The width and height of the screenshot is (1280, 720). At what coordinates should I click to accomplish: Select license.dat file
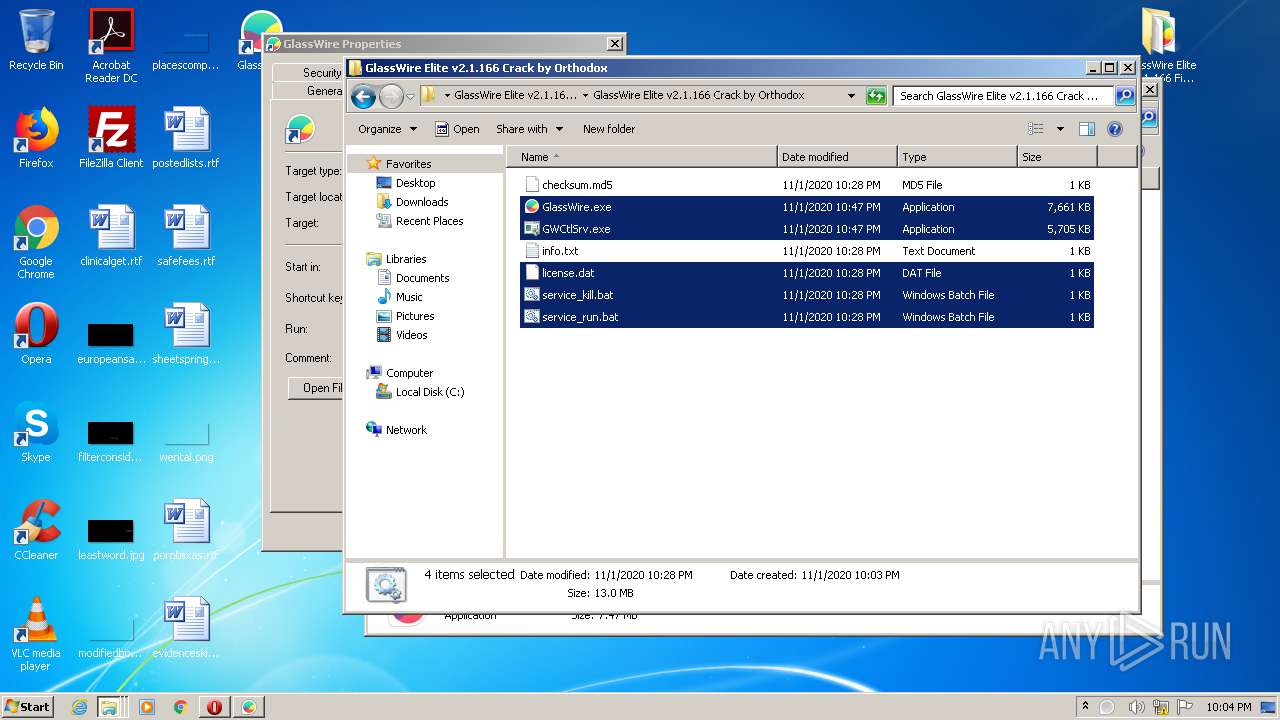[807, 273]
